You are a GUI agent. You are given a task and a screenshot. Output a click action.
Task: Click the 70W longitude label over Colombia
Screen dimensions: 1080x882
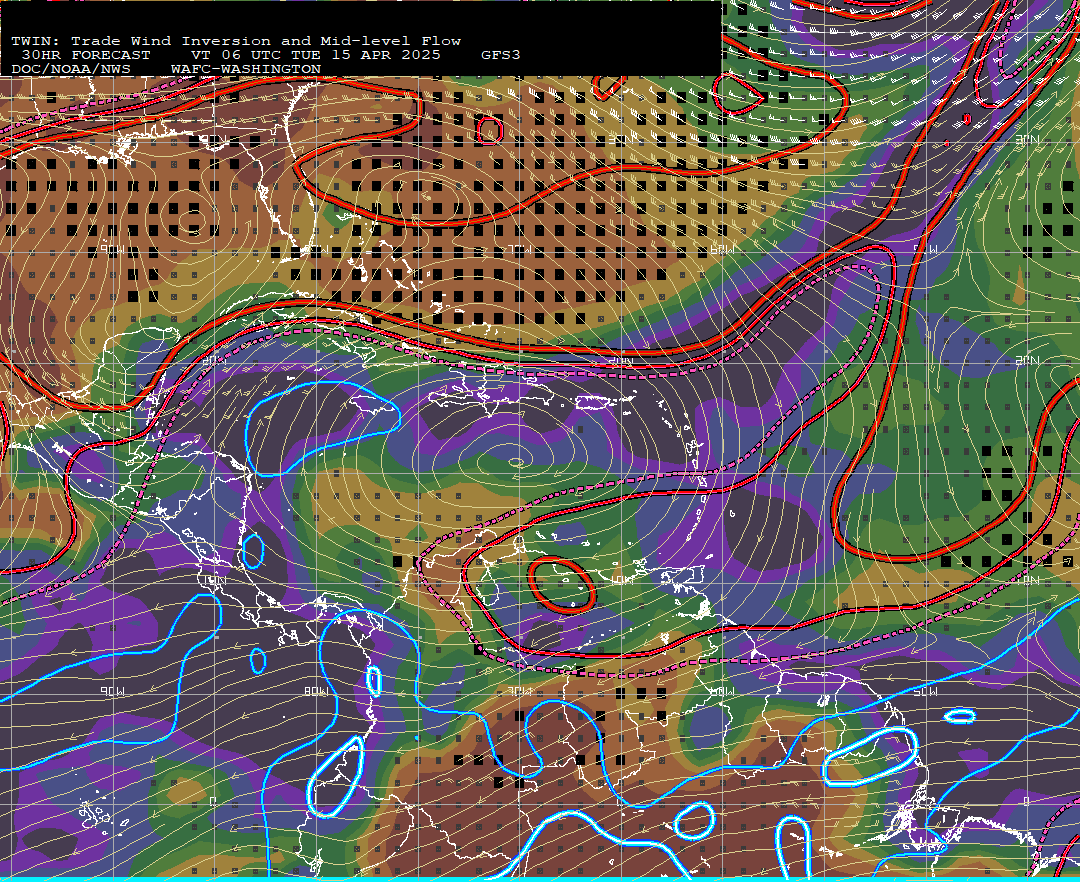coord(520,691)
